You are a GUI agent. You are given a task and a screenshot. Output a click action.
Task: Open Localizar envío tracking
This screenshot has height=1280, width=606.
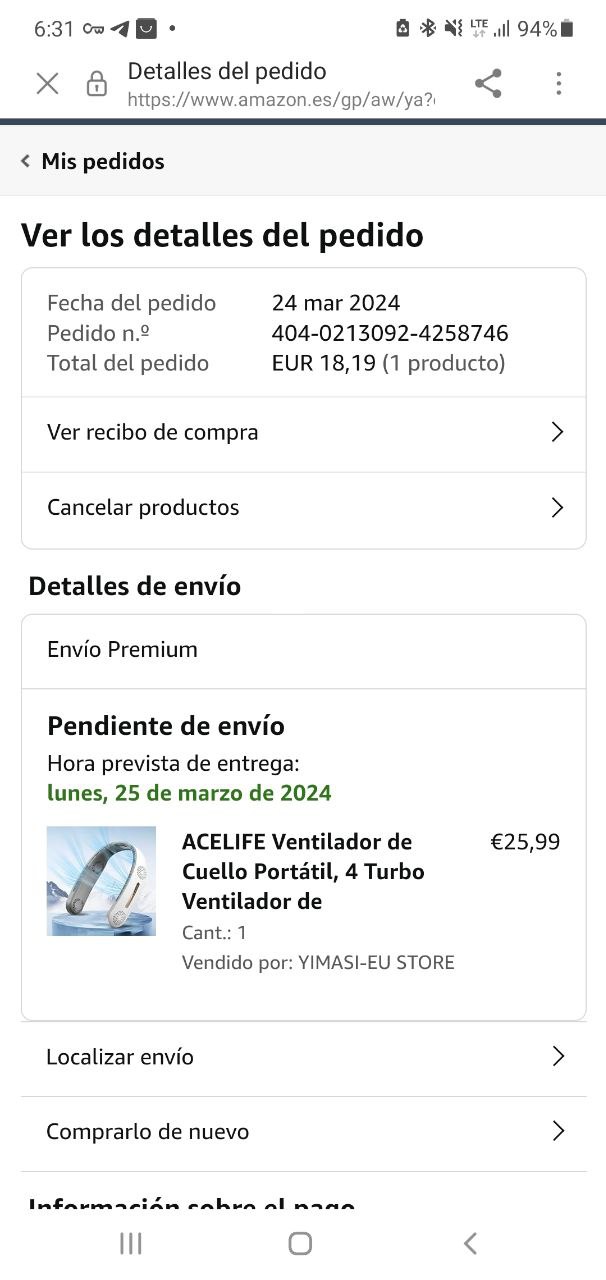pos(120,1057)
